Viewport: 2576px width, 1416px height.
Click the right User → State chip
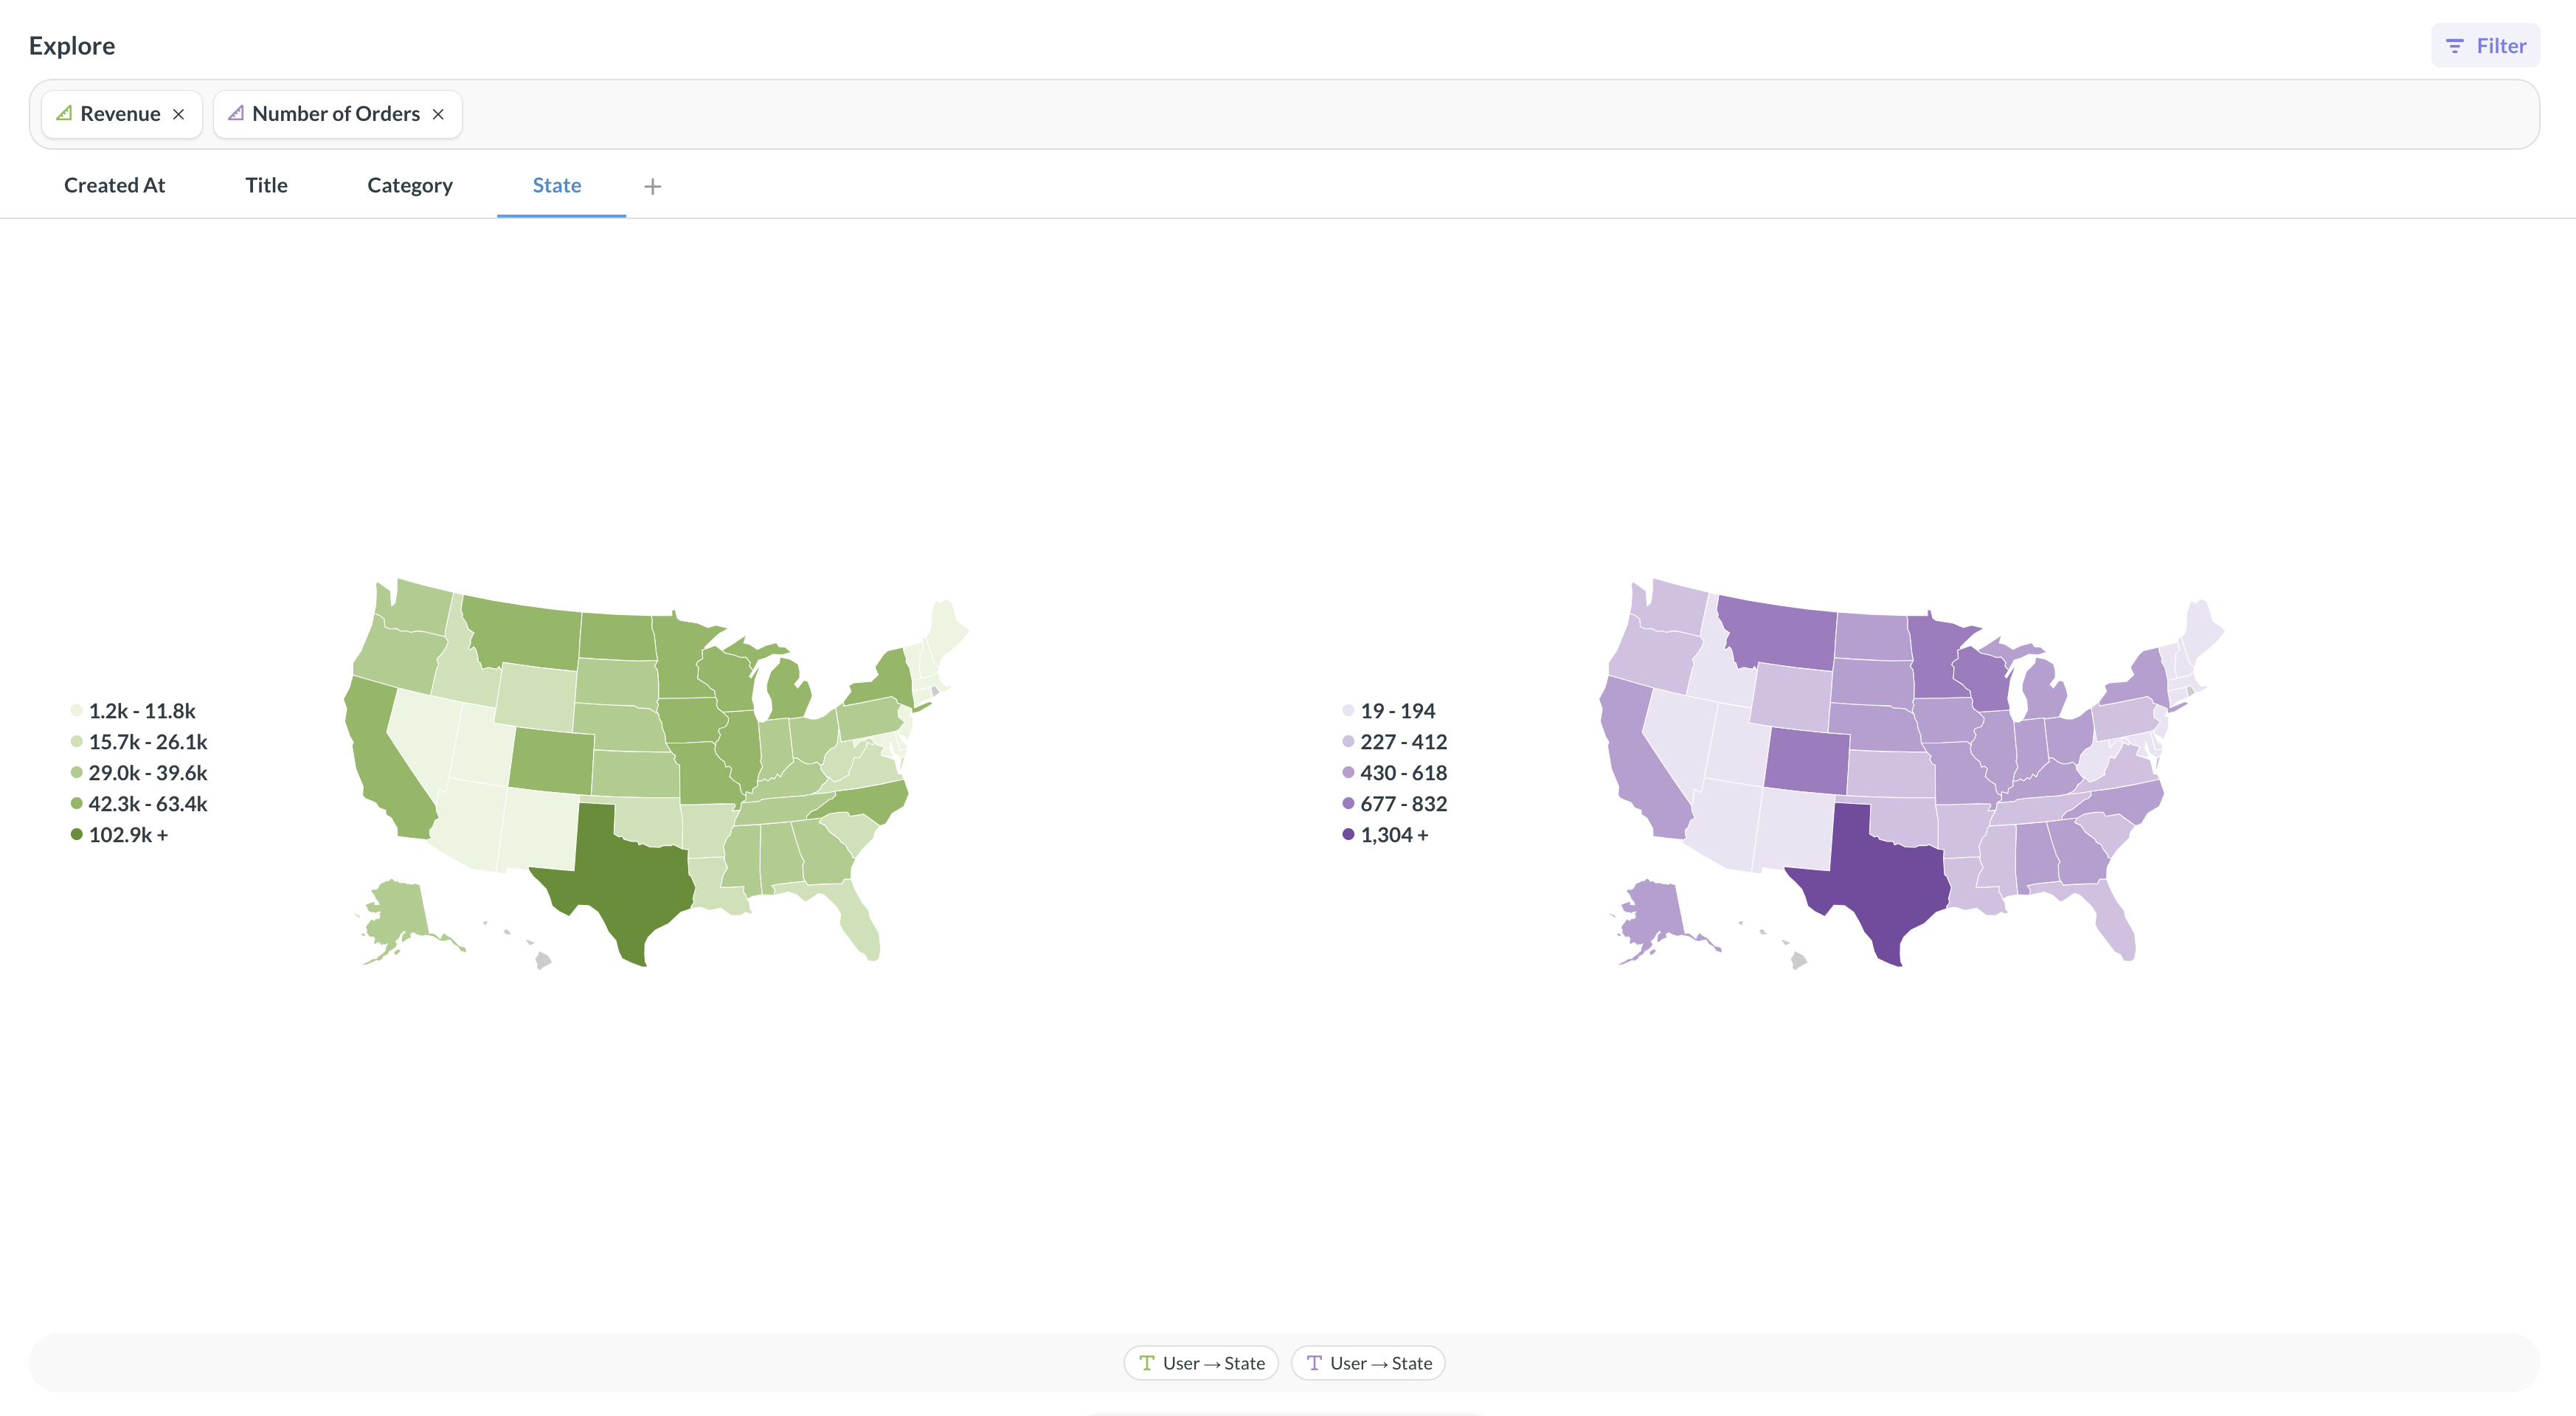tap(1368, 1362)
